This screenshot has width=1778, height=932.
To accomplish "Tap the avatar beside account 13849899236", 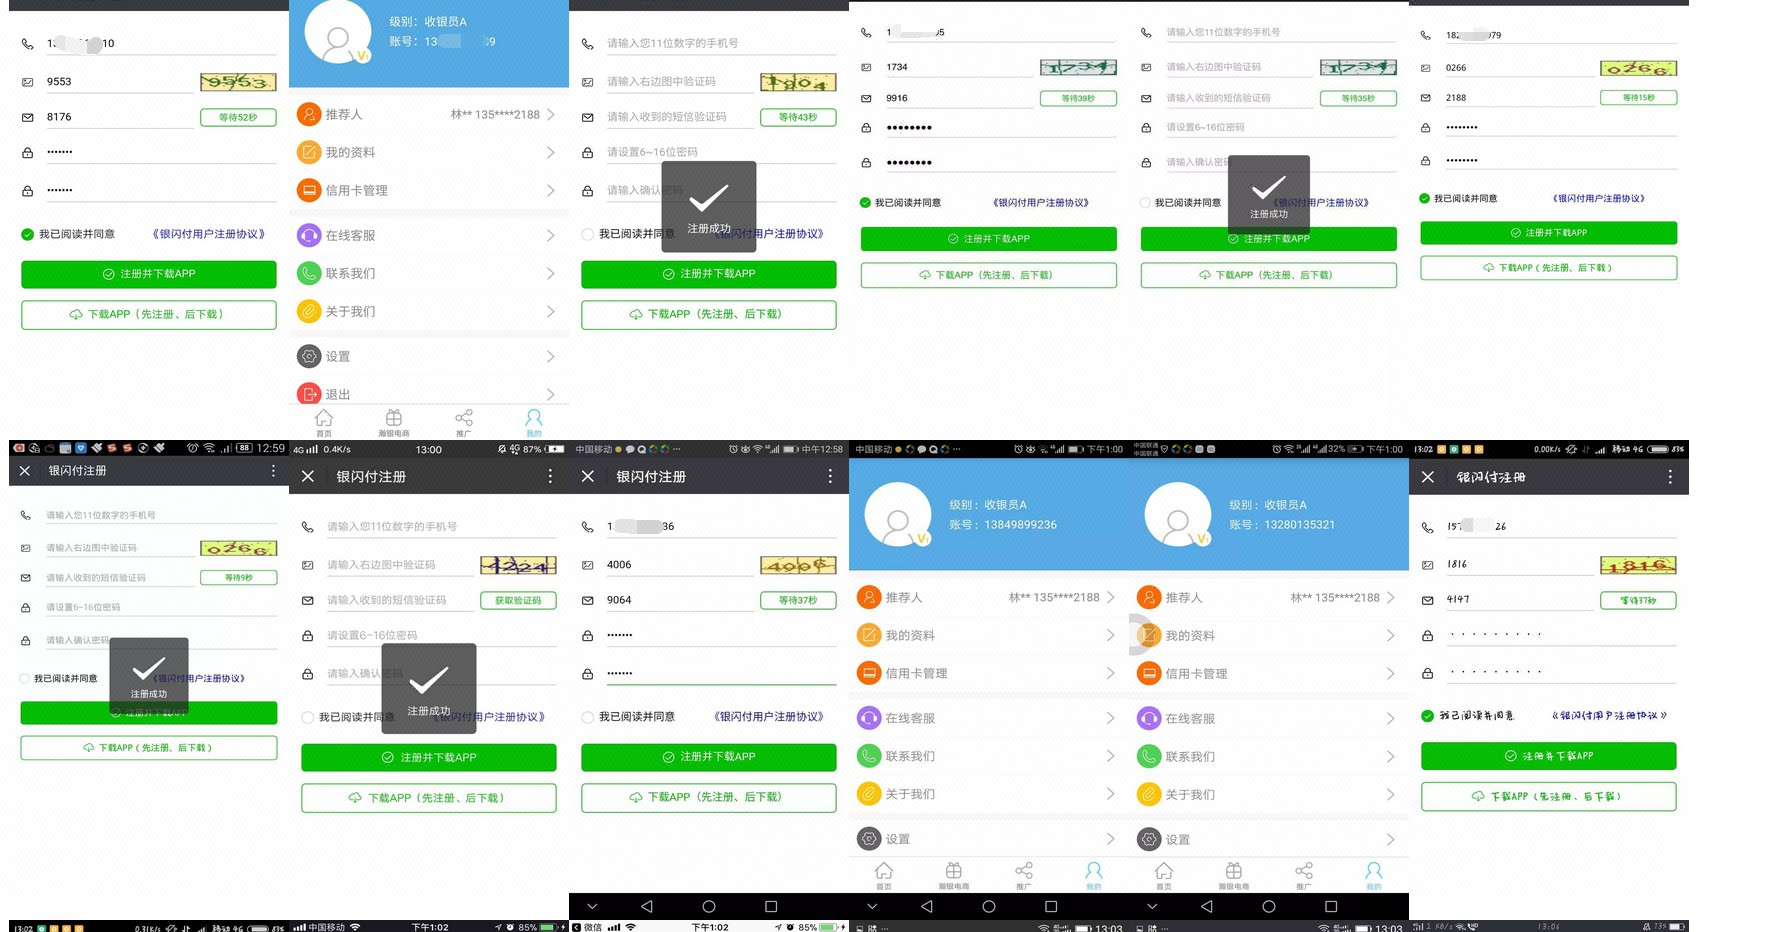I will [x=898, y=515].
